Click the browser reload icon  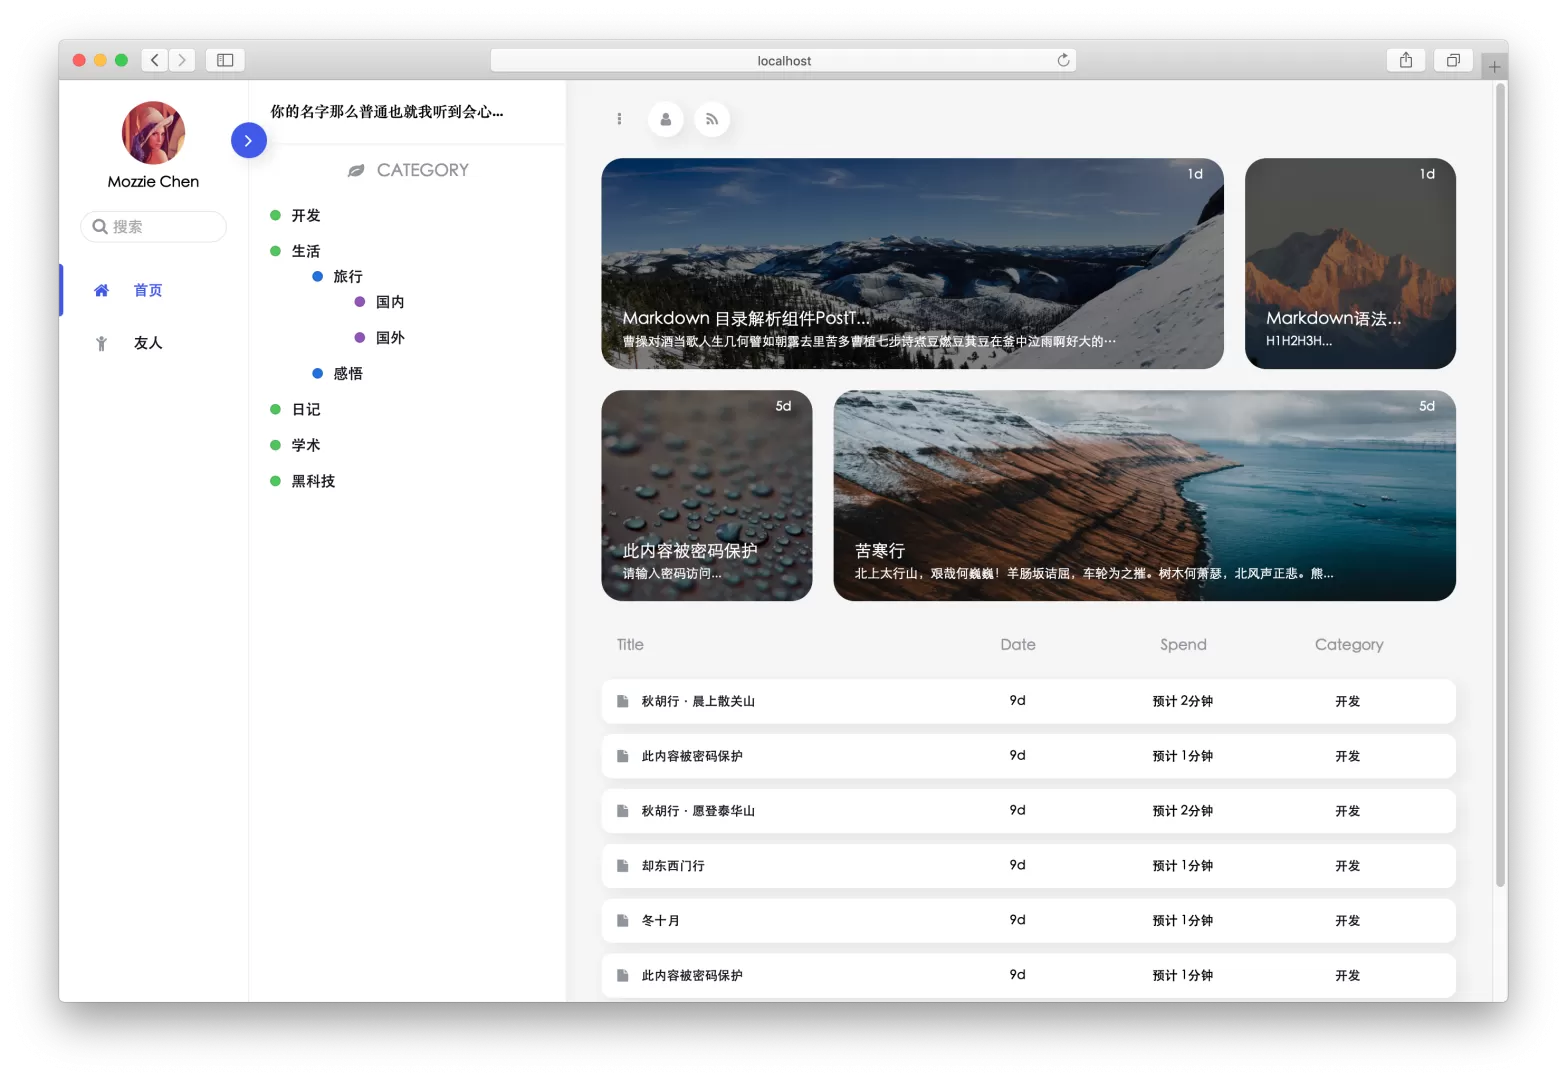[x=1063, y=60]
